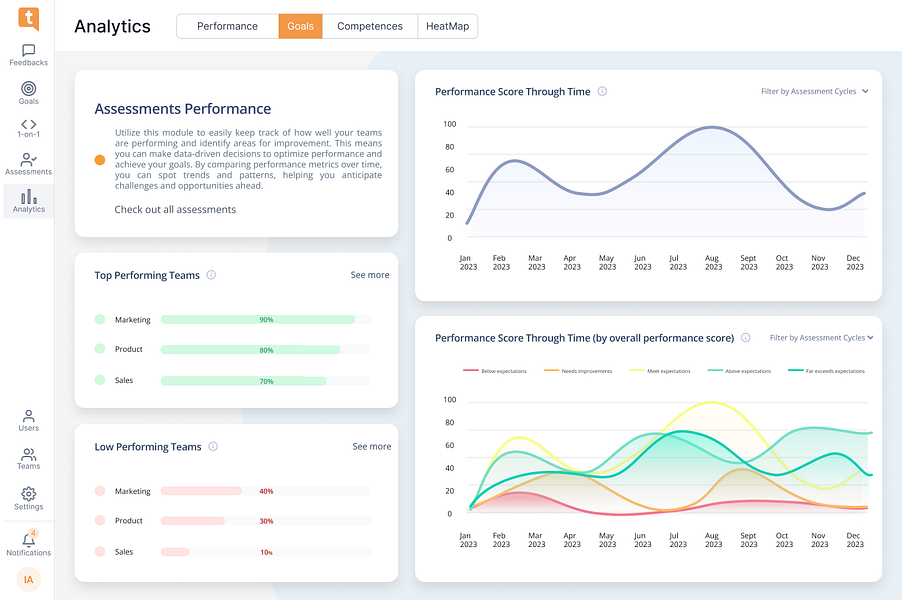Click the Marketing 90% progress bar
The width and height of the screenshot is (902, 600).
click(266, 319)
